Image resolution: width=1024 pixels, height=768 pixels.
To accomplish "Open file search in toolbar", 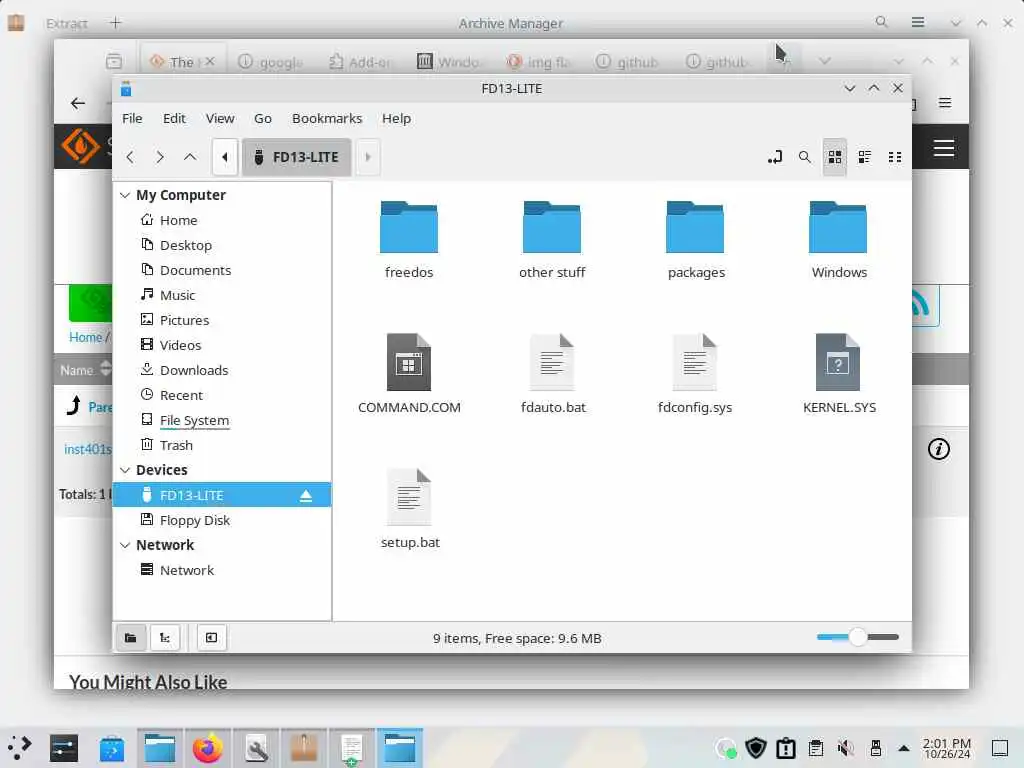I will (x=805, y=157).
